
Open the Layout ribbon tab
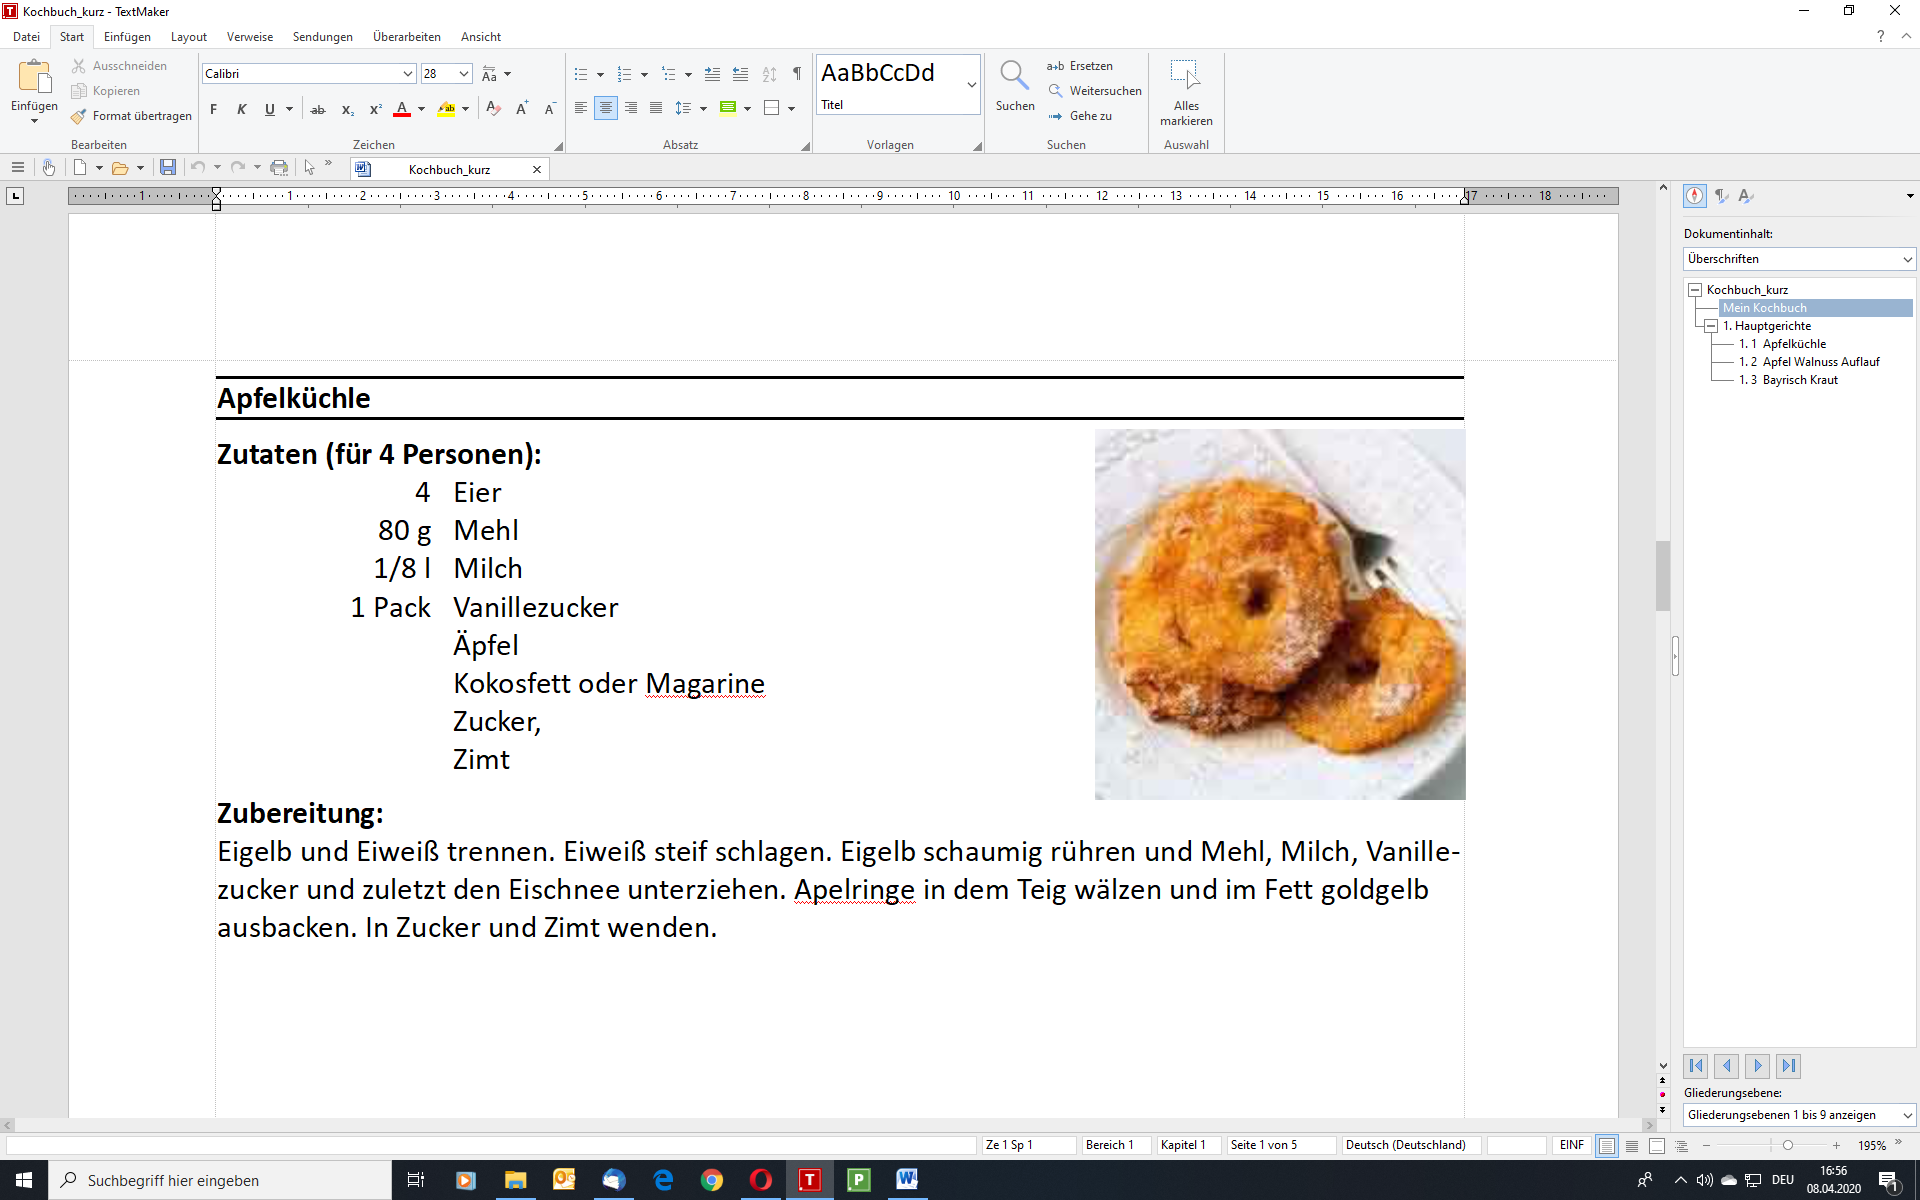tap(188, 37)
